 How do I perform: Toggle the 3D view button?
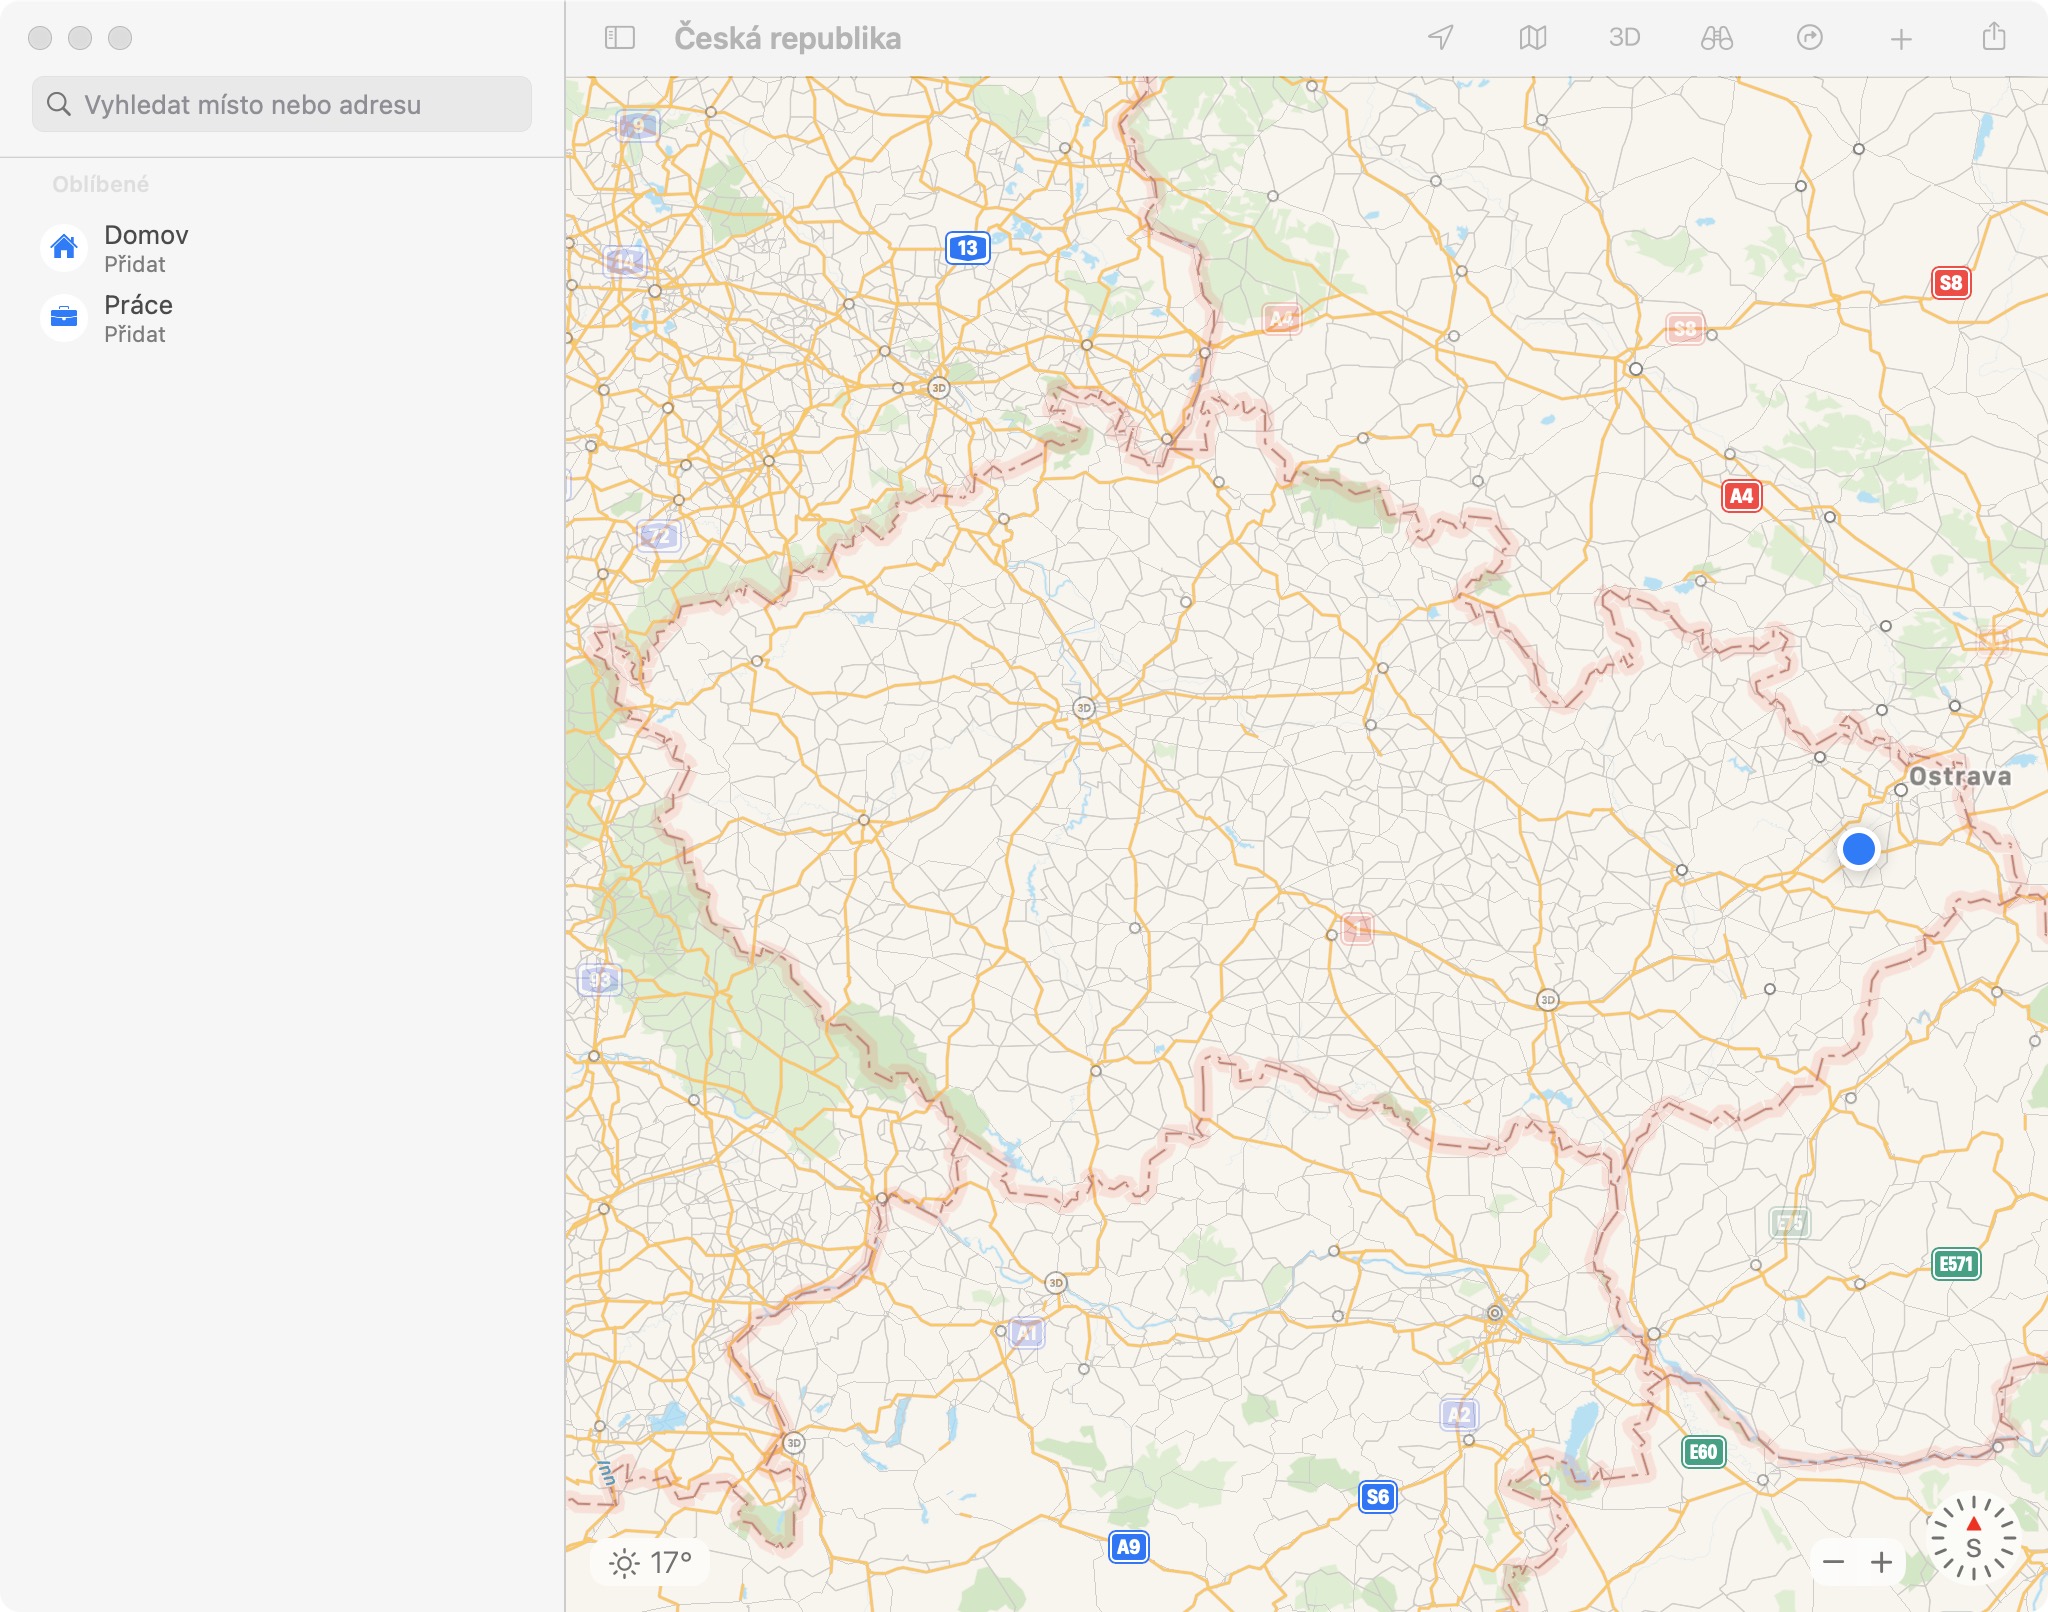pos(1624,38)
